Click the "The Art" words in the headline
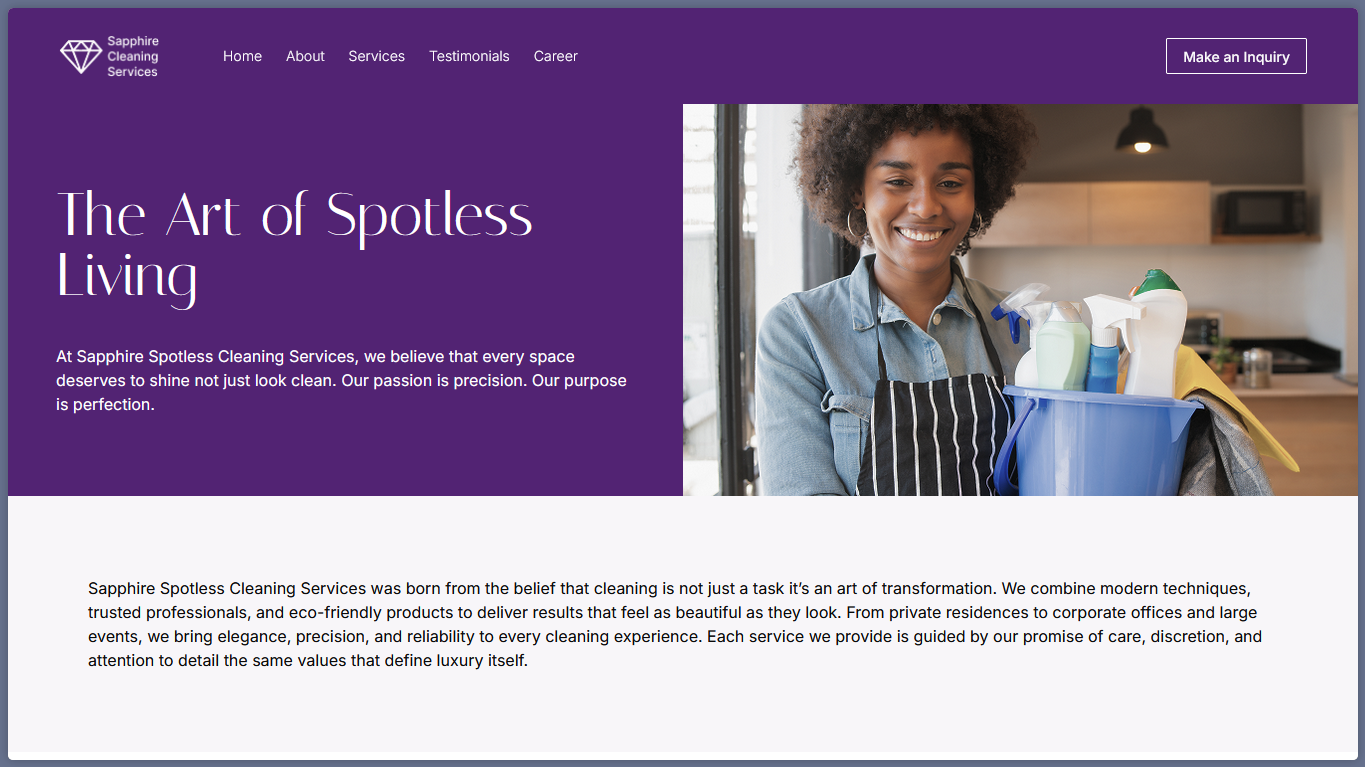The height and width of the screenshot is (767, 1365). (x=148, y=215)
